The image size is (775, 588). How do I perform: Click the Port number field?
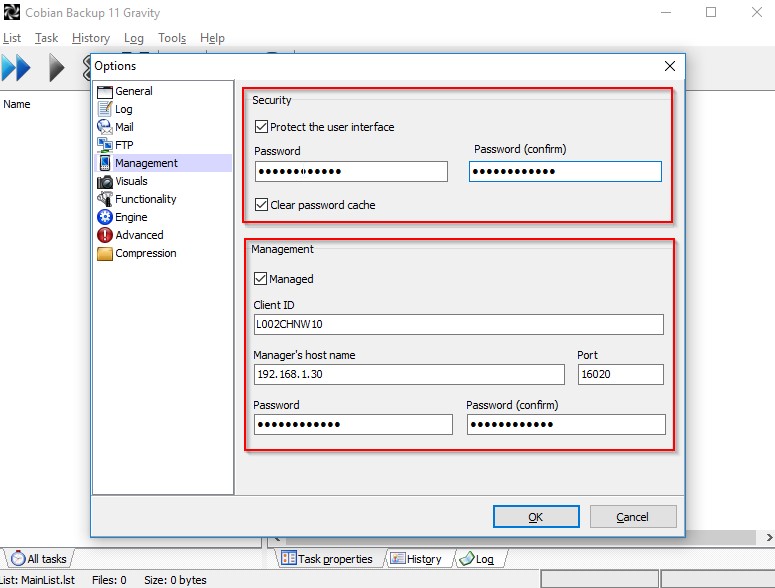620,374
